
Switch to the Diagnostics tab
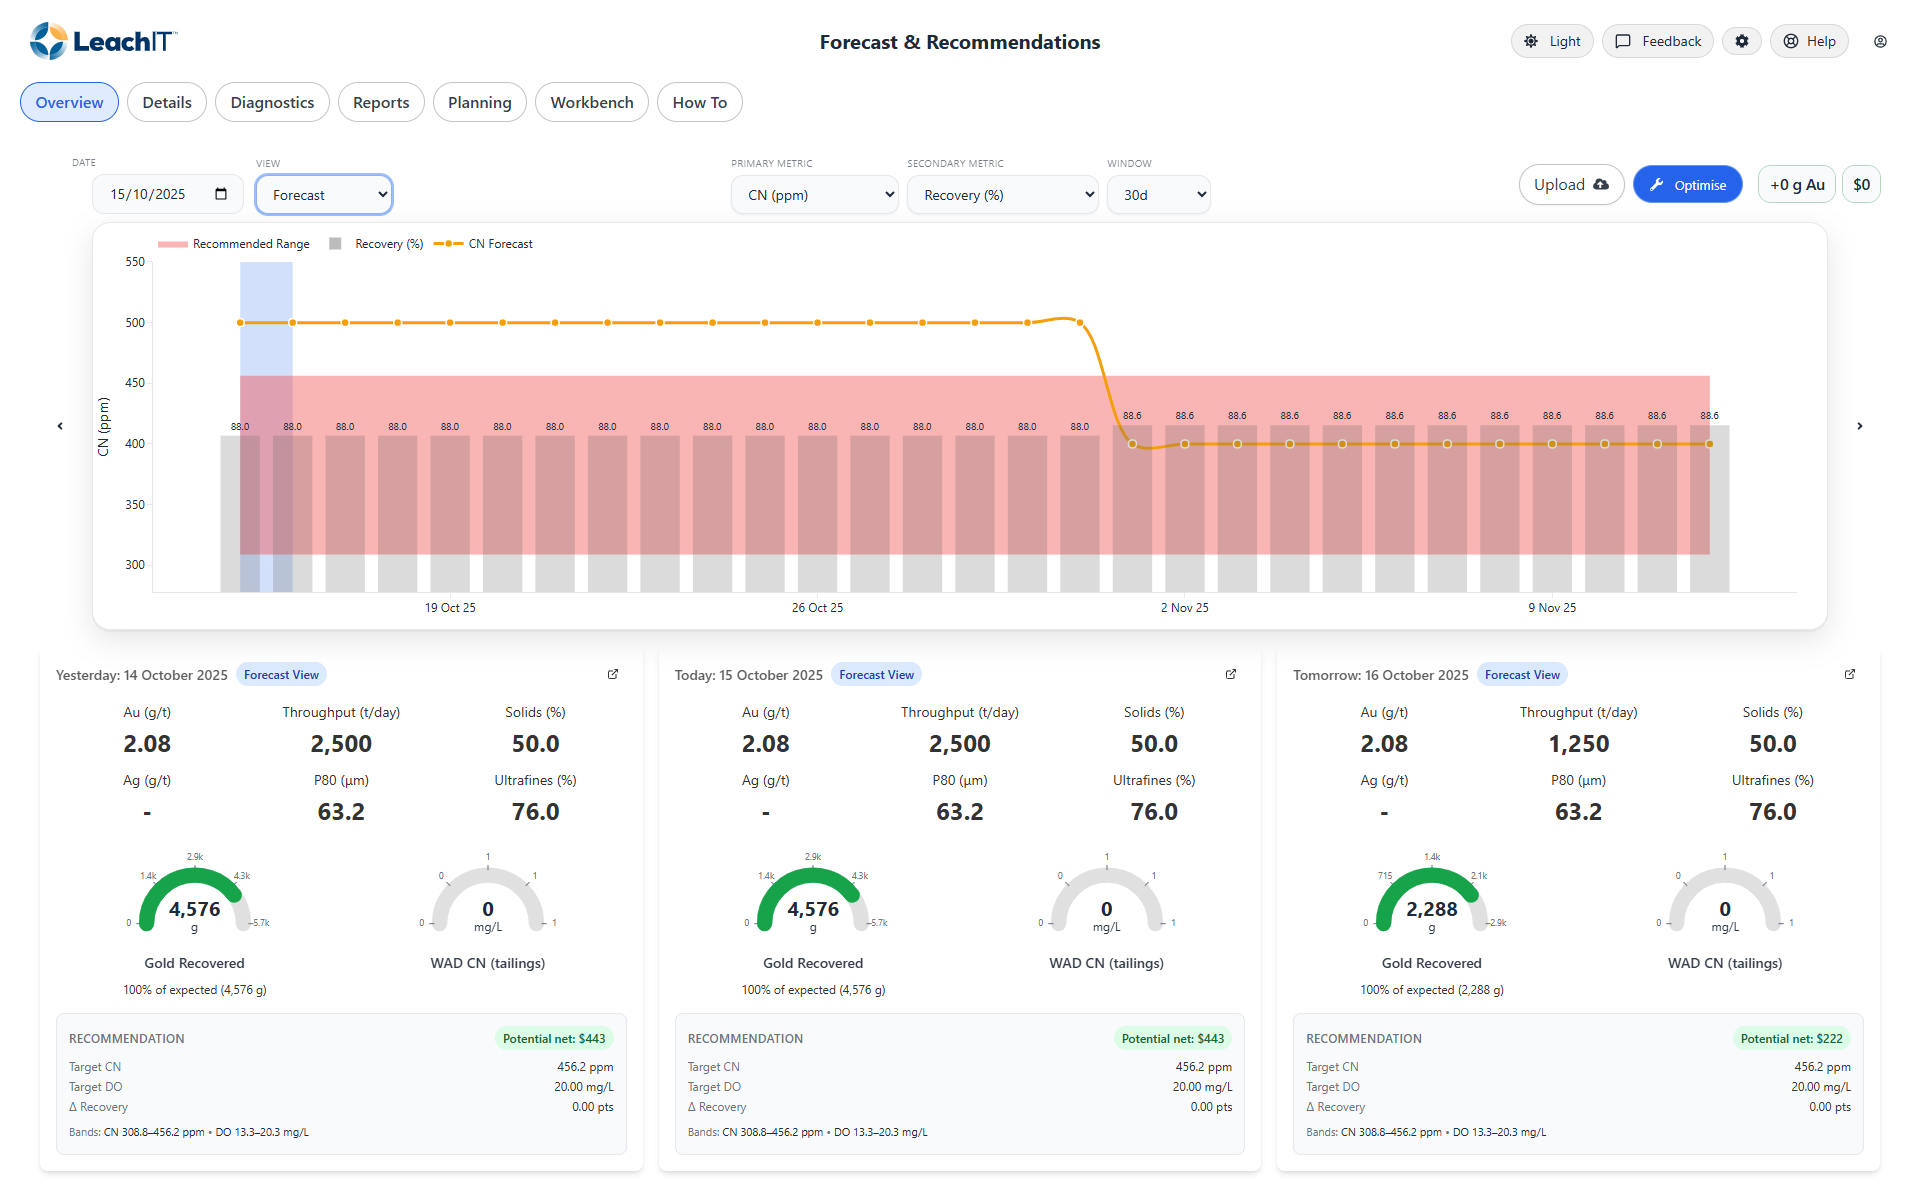click(272, 102)
